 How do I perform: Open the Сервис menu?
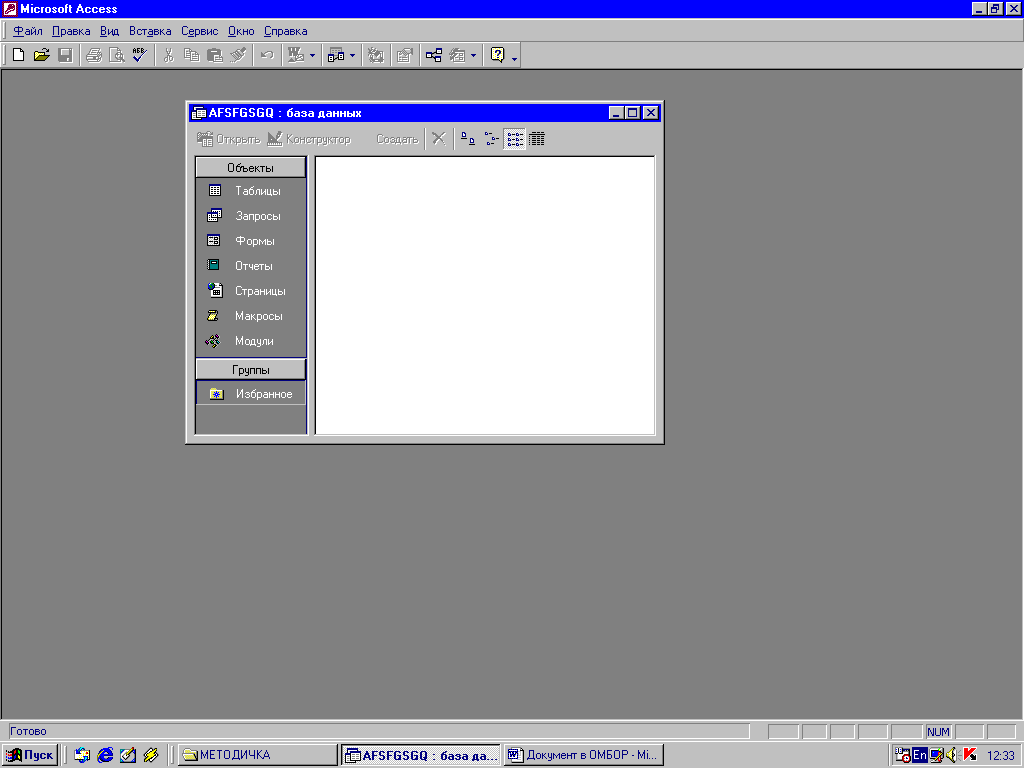[x=199, y=31]
